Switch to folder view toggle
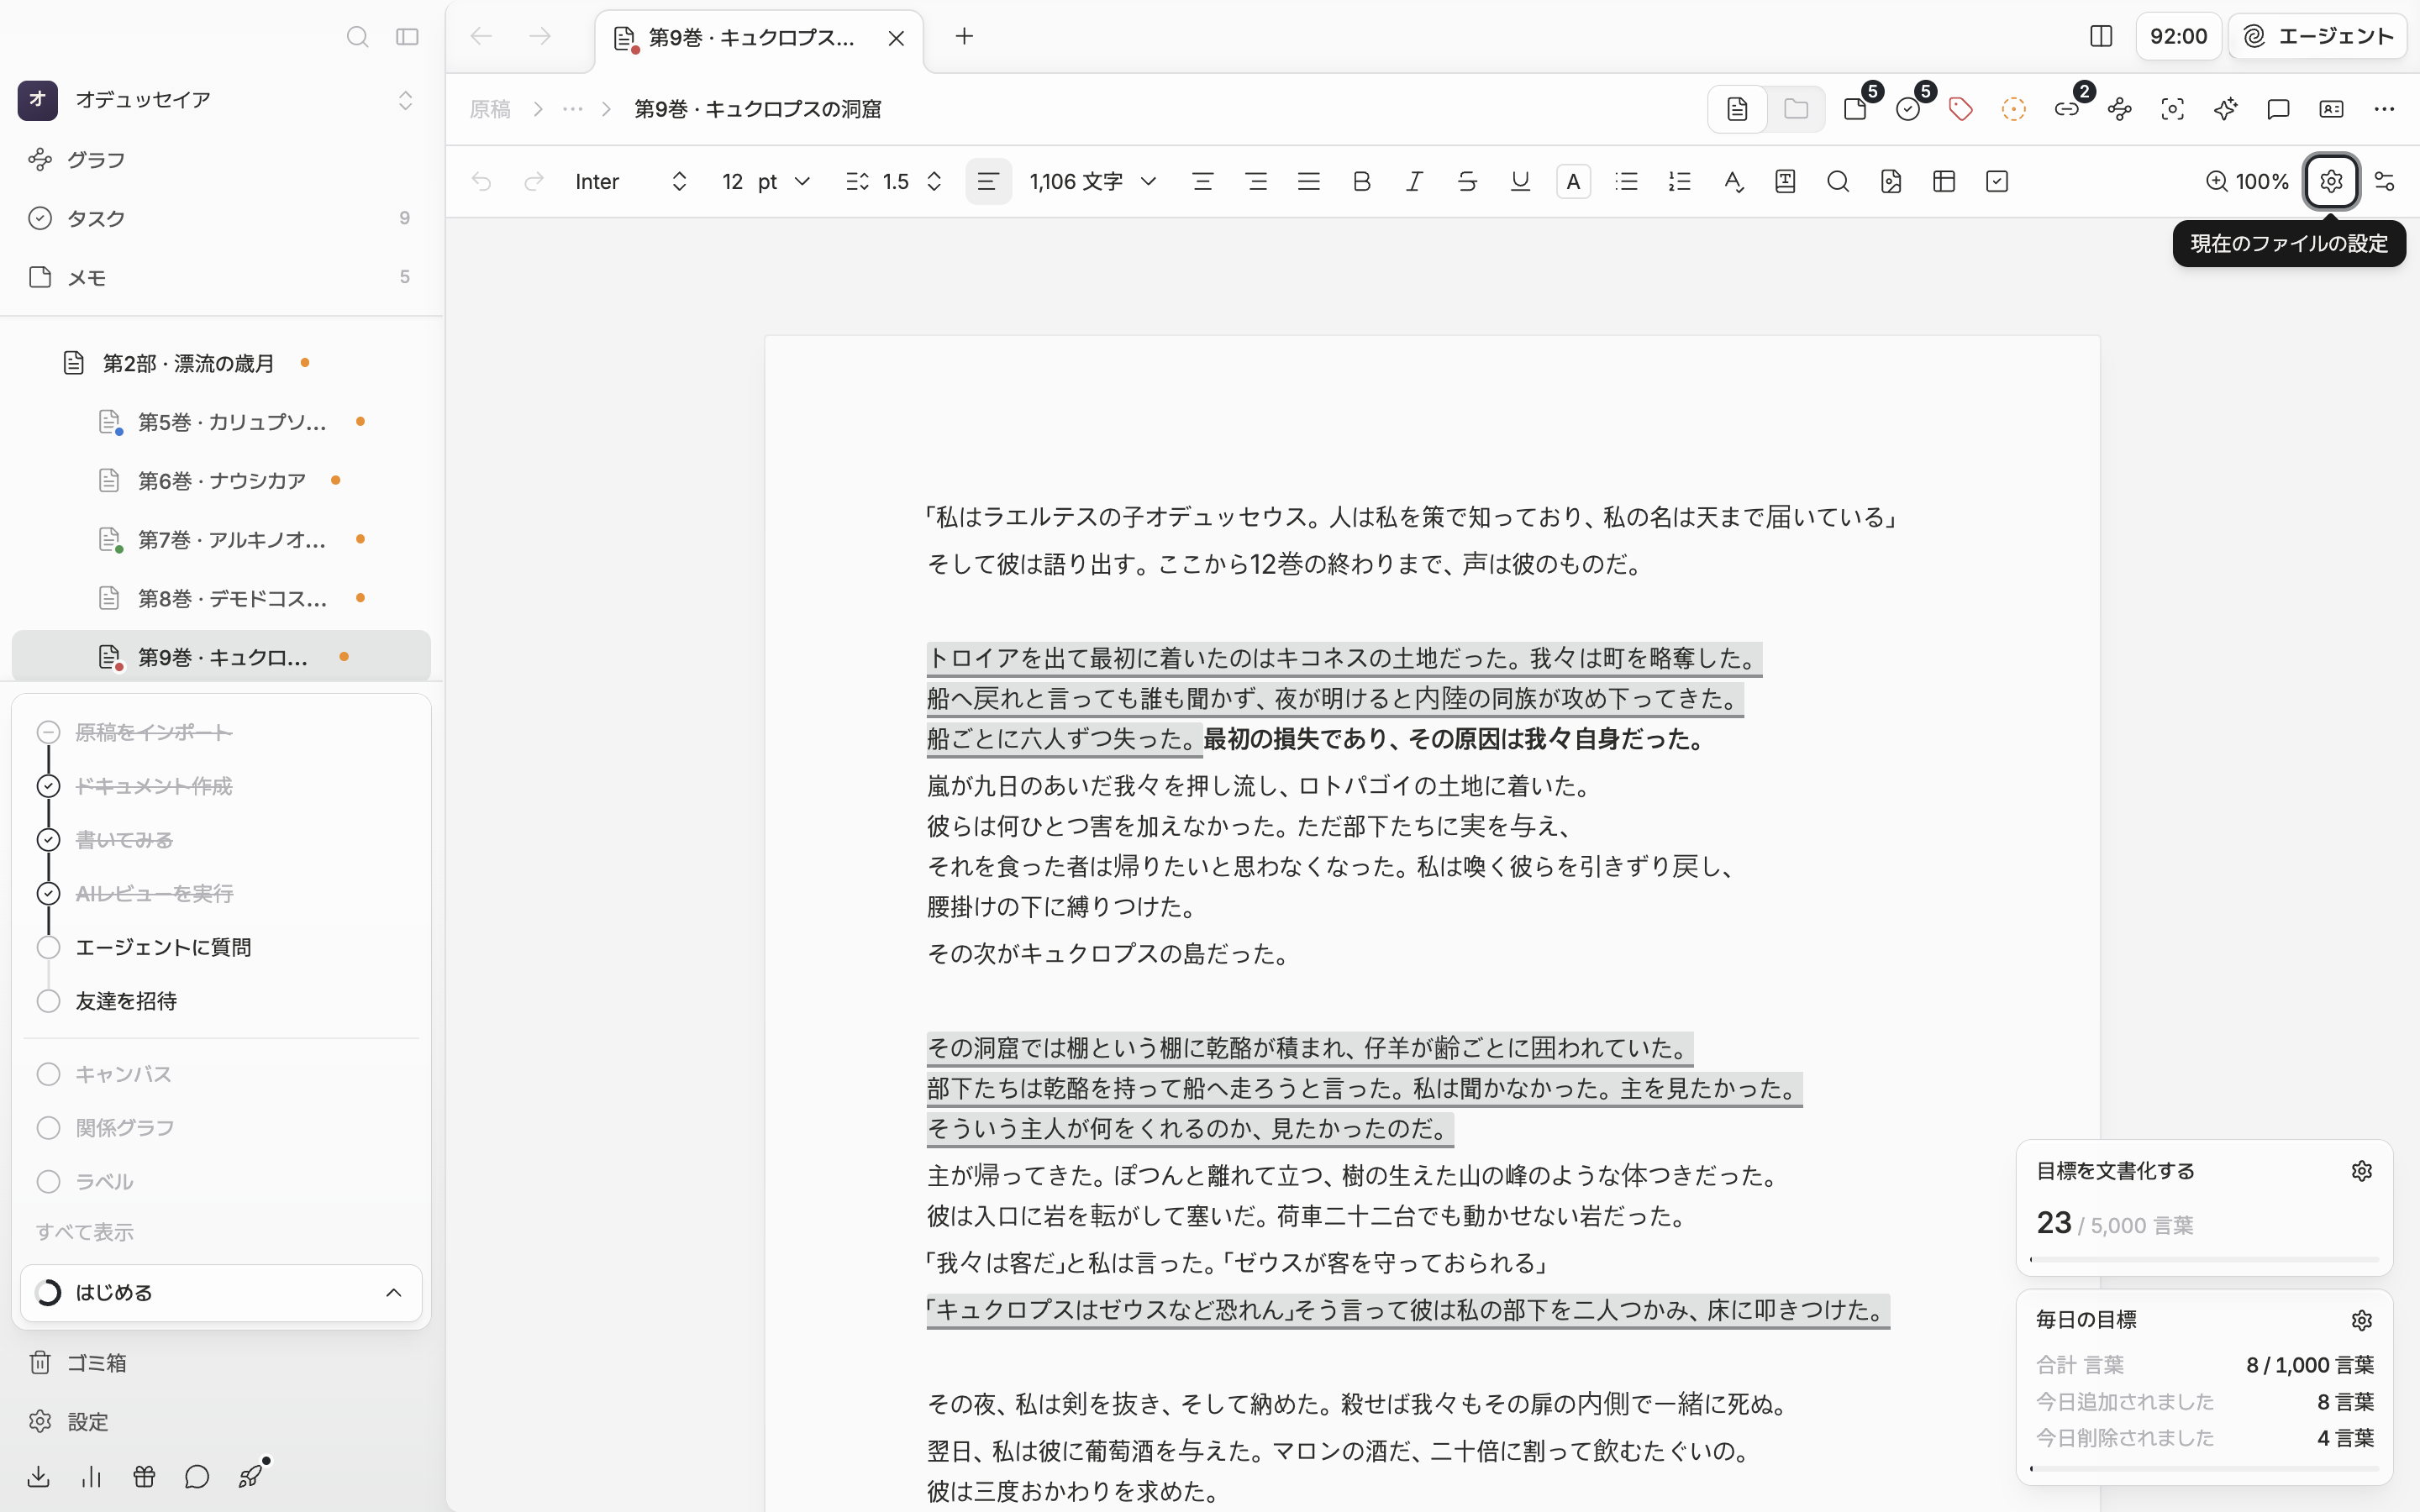The height and width of the screenshot is (1512, 2420). [1796, 109]
